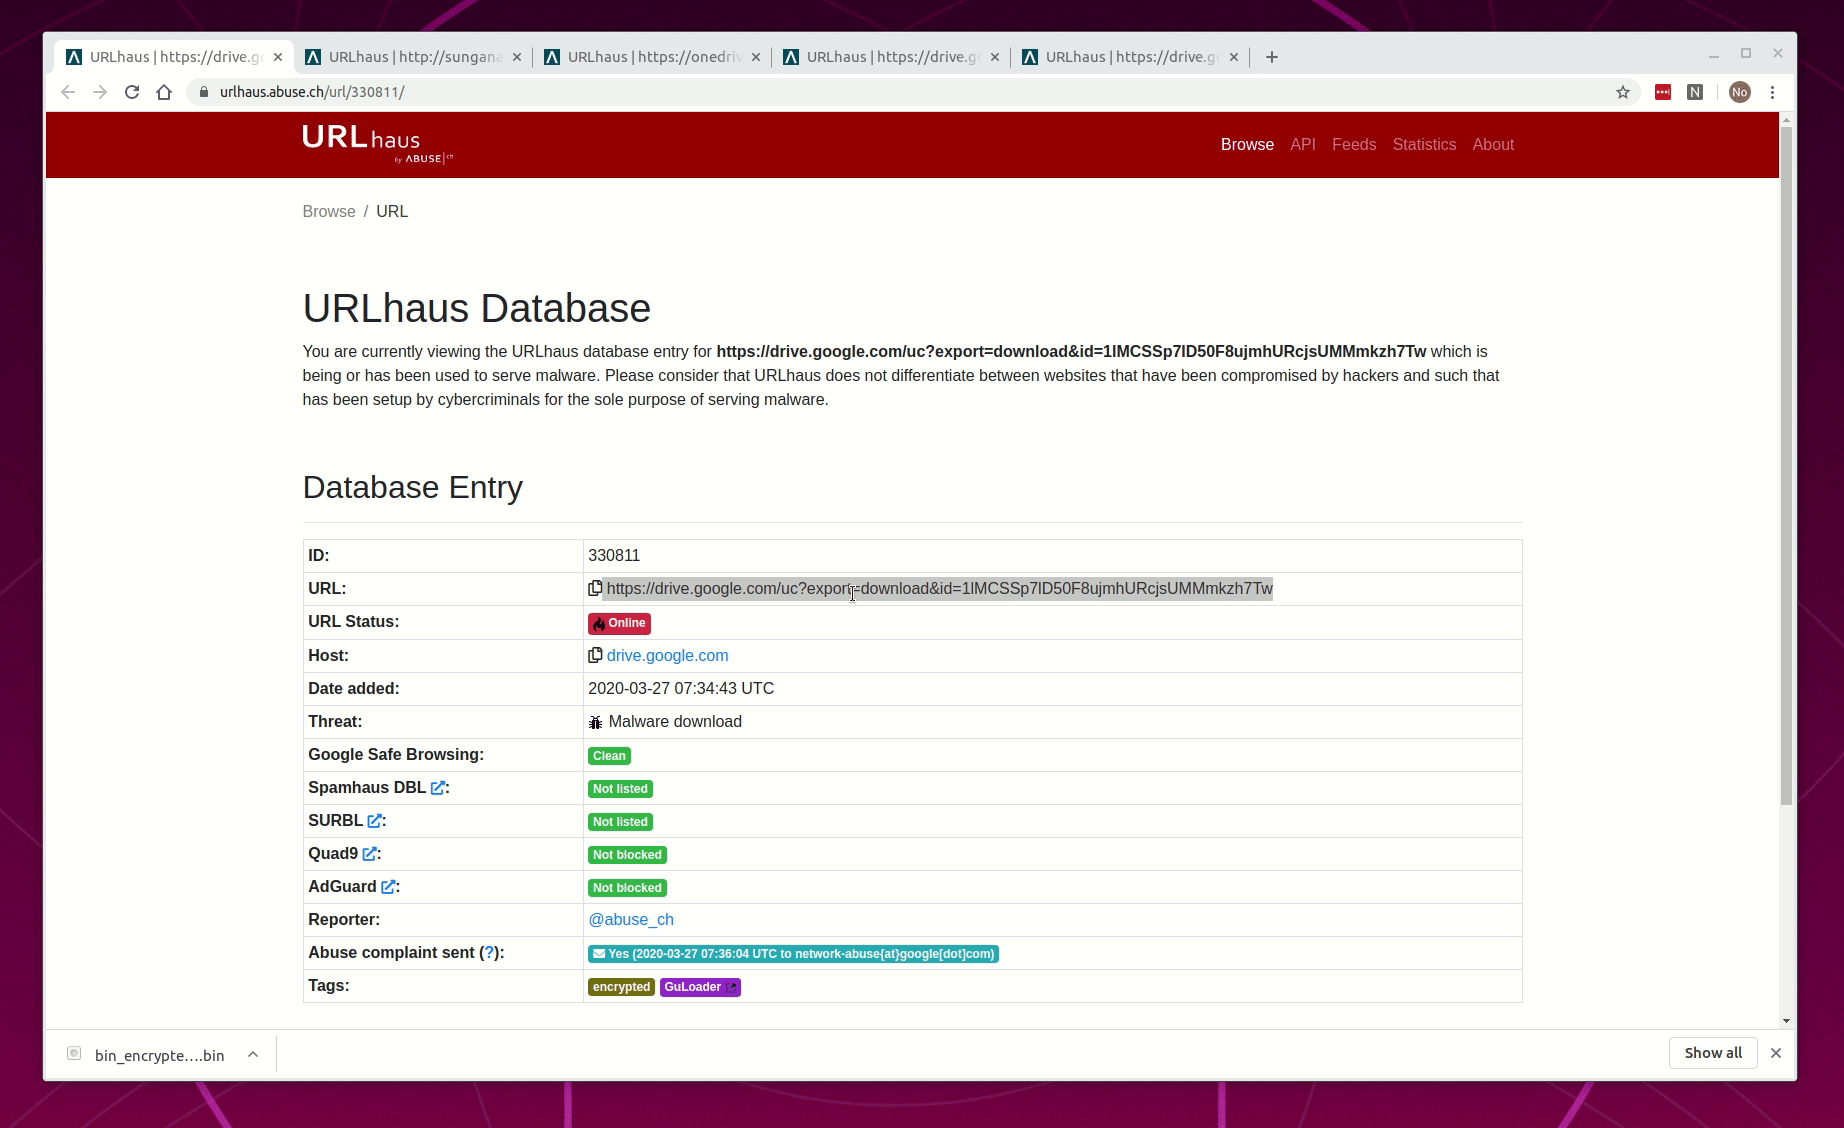Open the @abuse_ch reporter link
This screenshot has height=1128, width=1844.
point(631,920)
